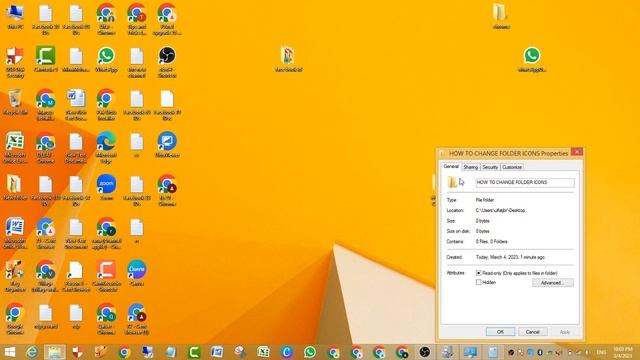
Task: Click the 'Today, March 4, 2023' created value
Action: tap(510, 258)
